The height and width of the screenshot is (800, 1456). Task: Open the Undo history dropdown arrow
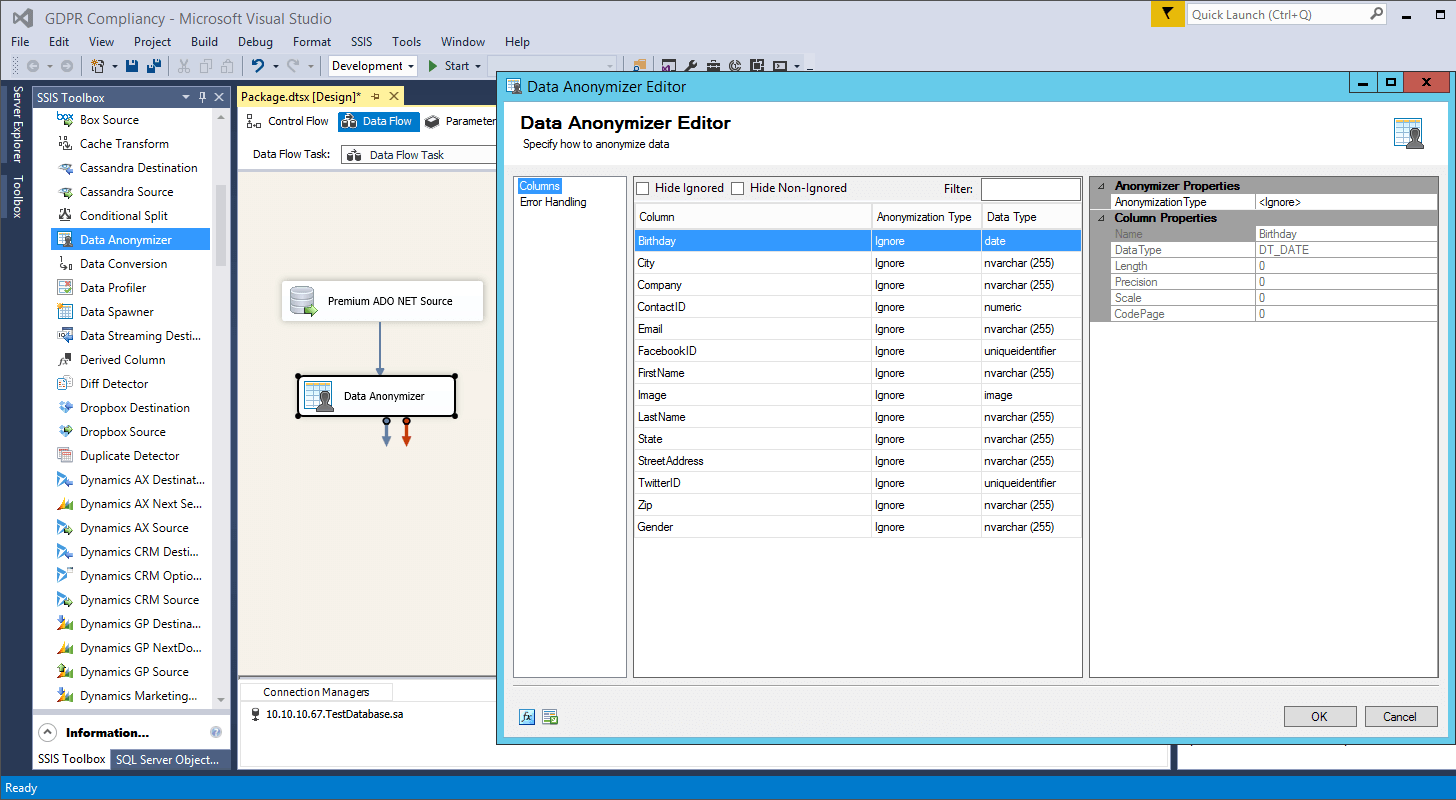pos(276,66)
